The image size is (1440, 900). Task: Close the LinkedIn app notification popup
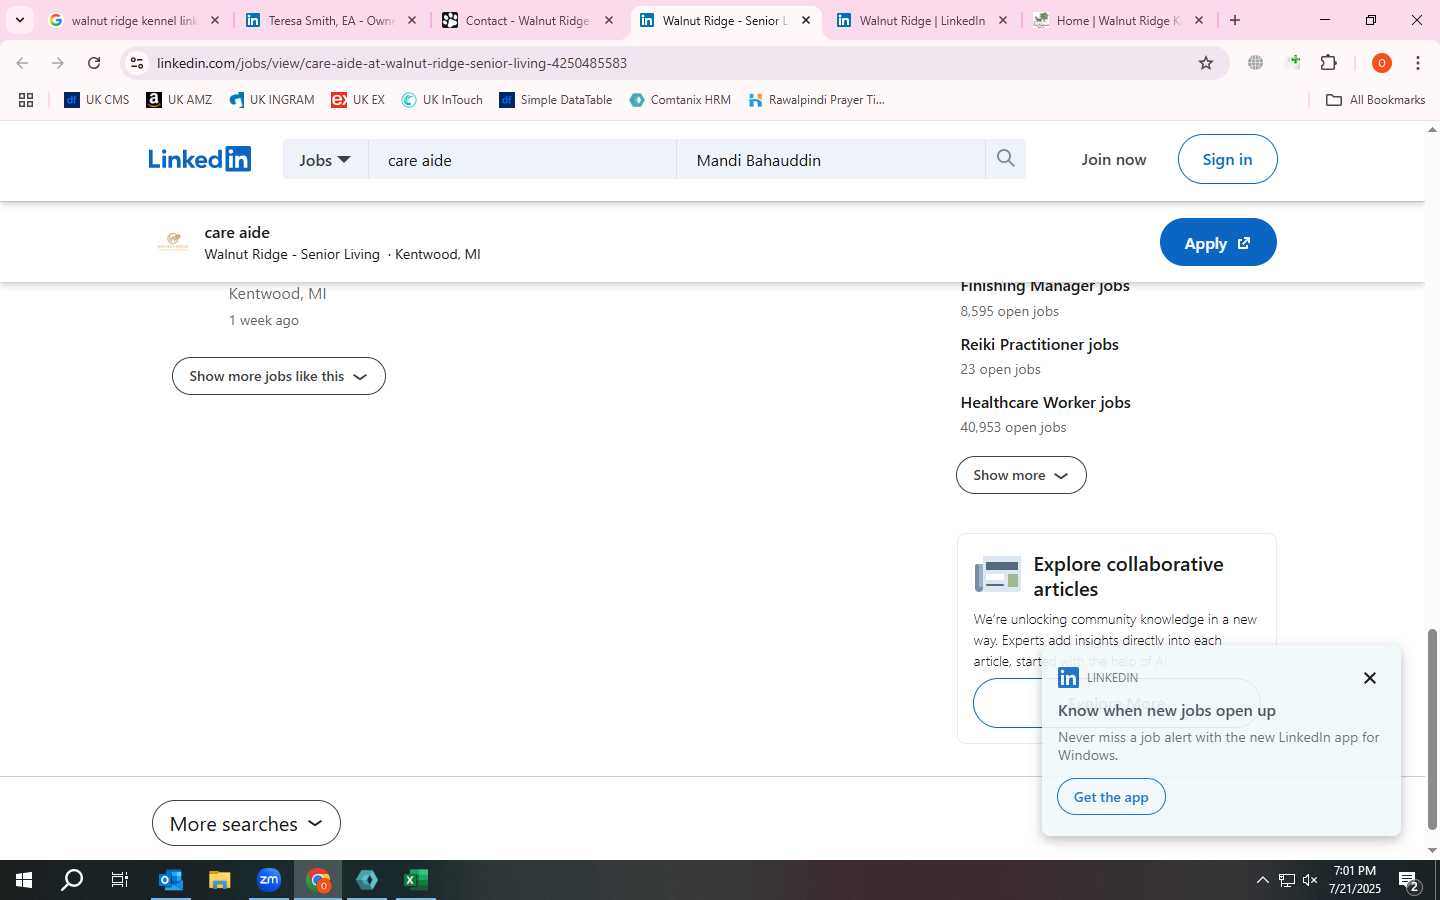click(x=1370, y=678)
